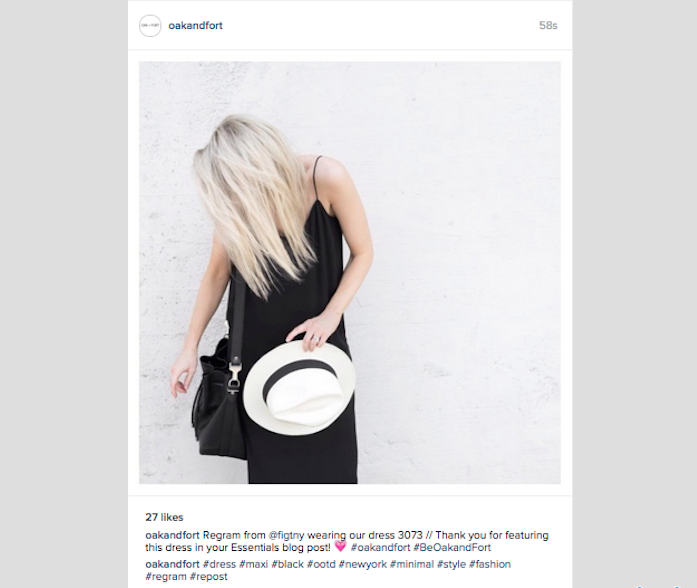The height and width of the screenshot is (588, 697).
Task: Click the 27 likes count
Action: tap(164, 517)
